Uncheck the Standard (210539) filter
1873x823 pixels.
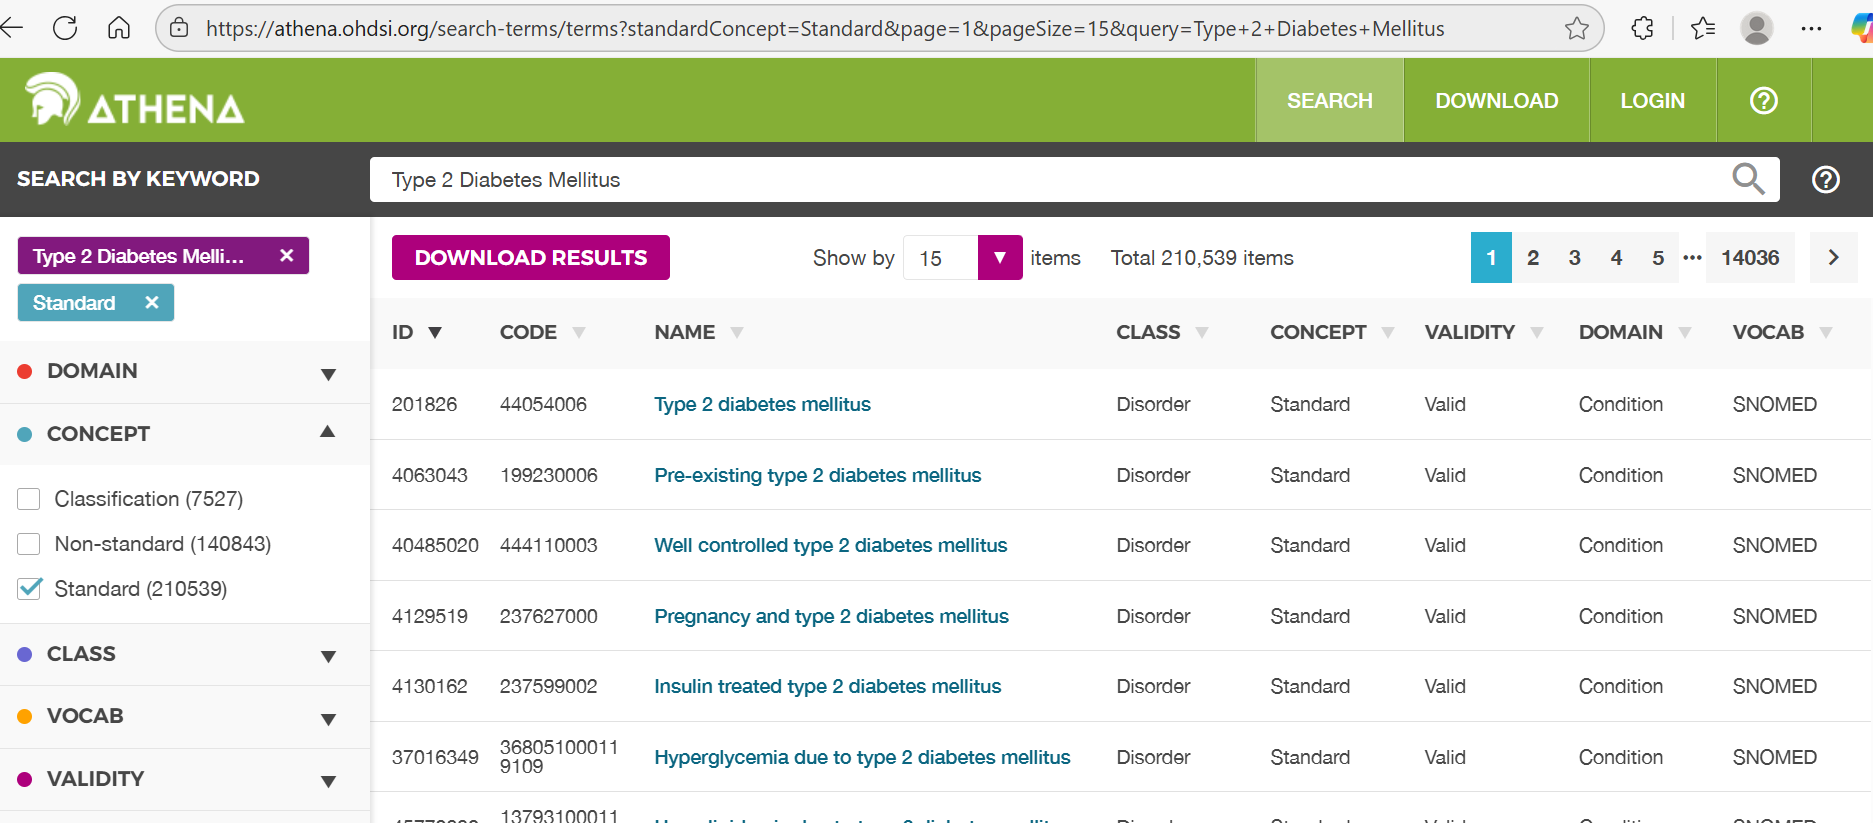click(x=29, y=588)
